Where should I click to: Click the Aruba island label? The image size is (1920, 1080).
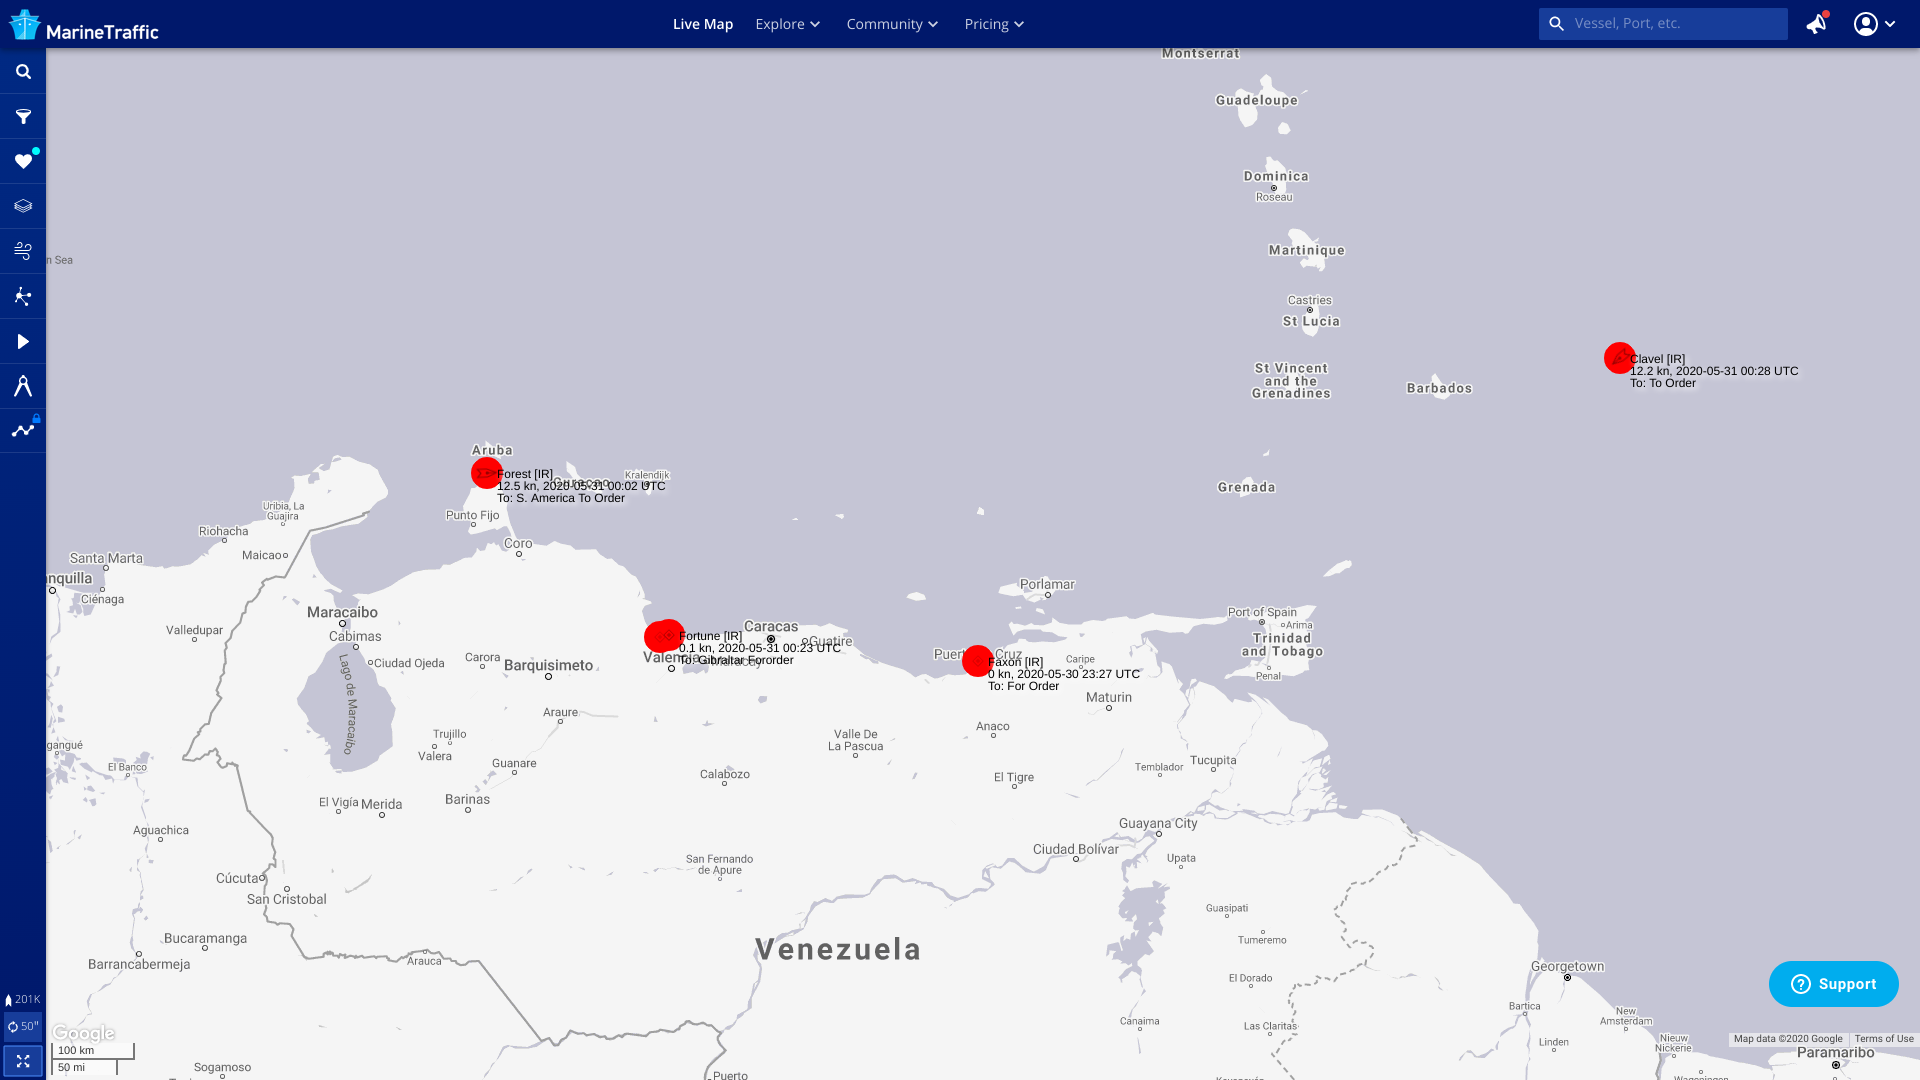(492, 450)
